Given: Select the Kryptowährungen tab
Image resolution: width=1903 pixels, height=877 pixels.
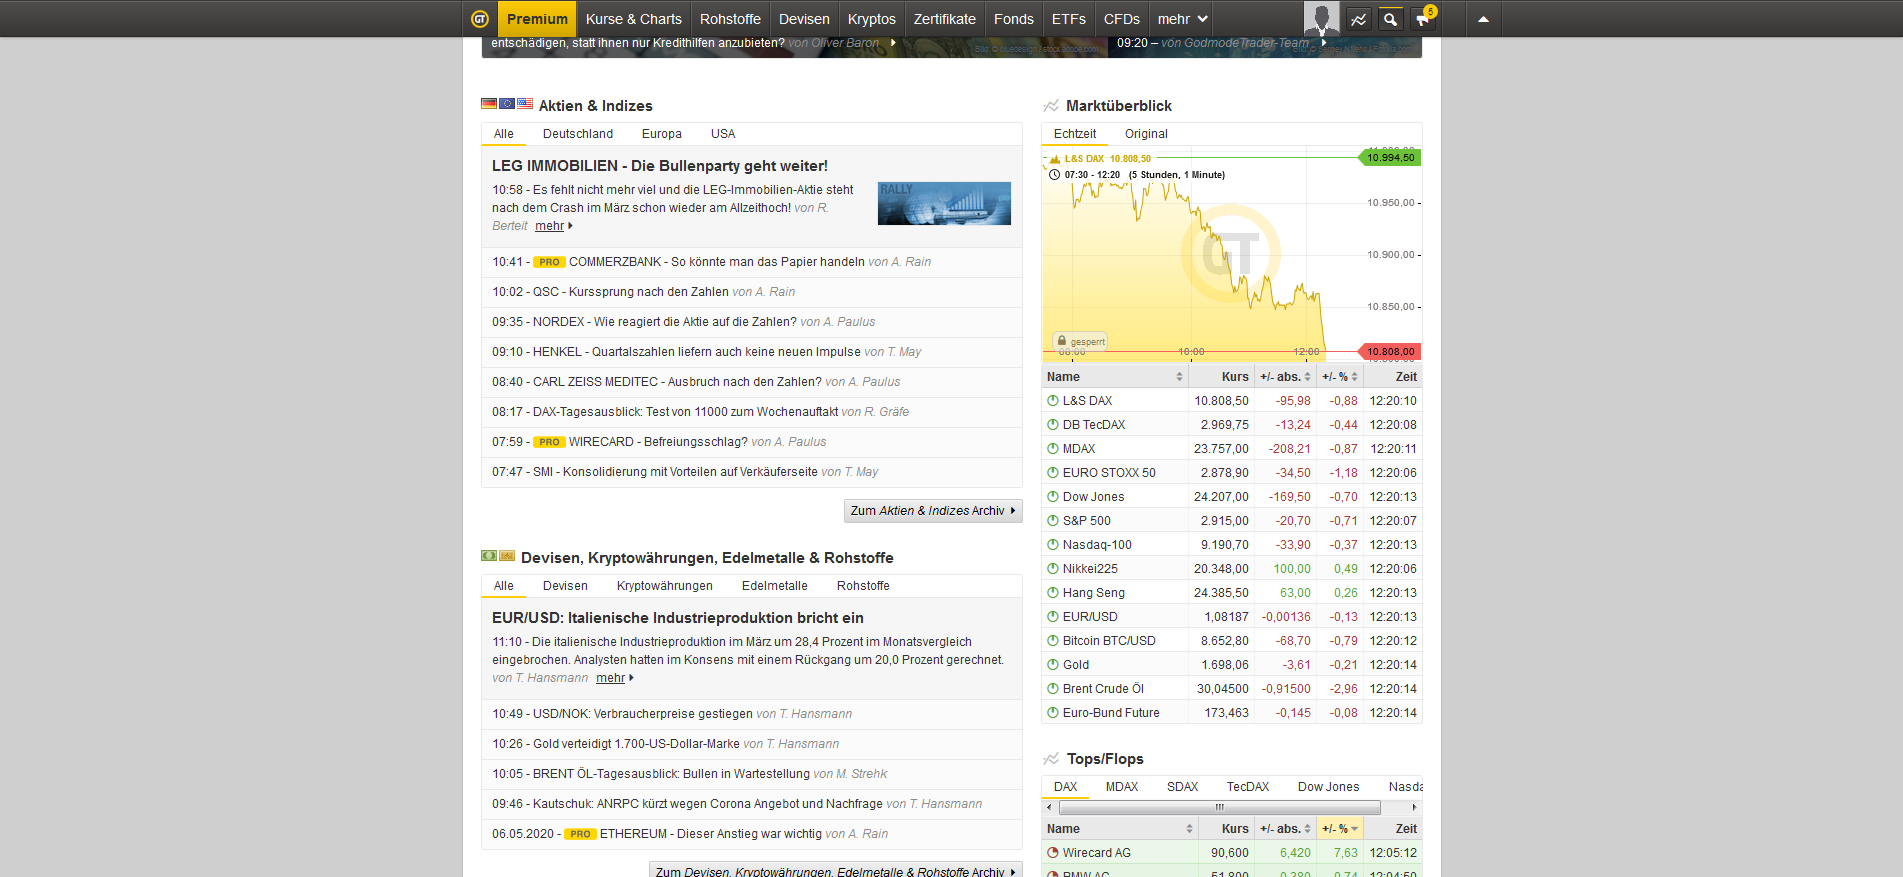Looking at the screenshot, I should coord(665,586).
